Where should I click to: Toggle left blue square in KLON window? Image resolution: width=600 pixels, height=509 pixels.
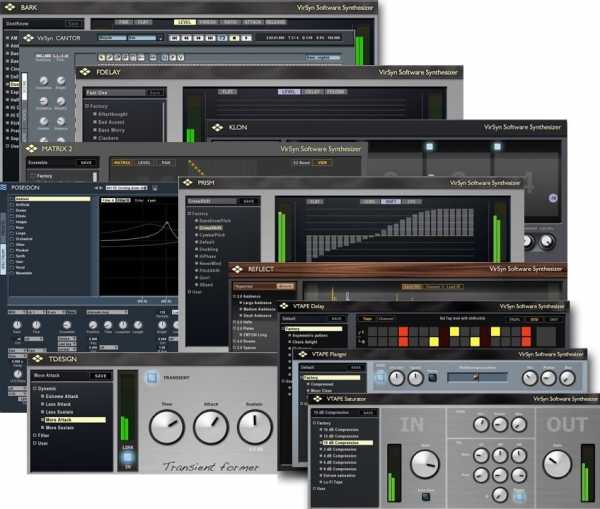[429, 146]
